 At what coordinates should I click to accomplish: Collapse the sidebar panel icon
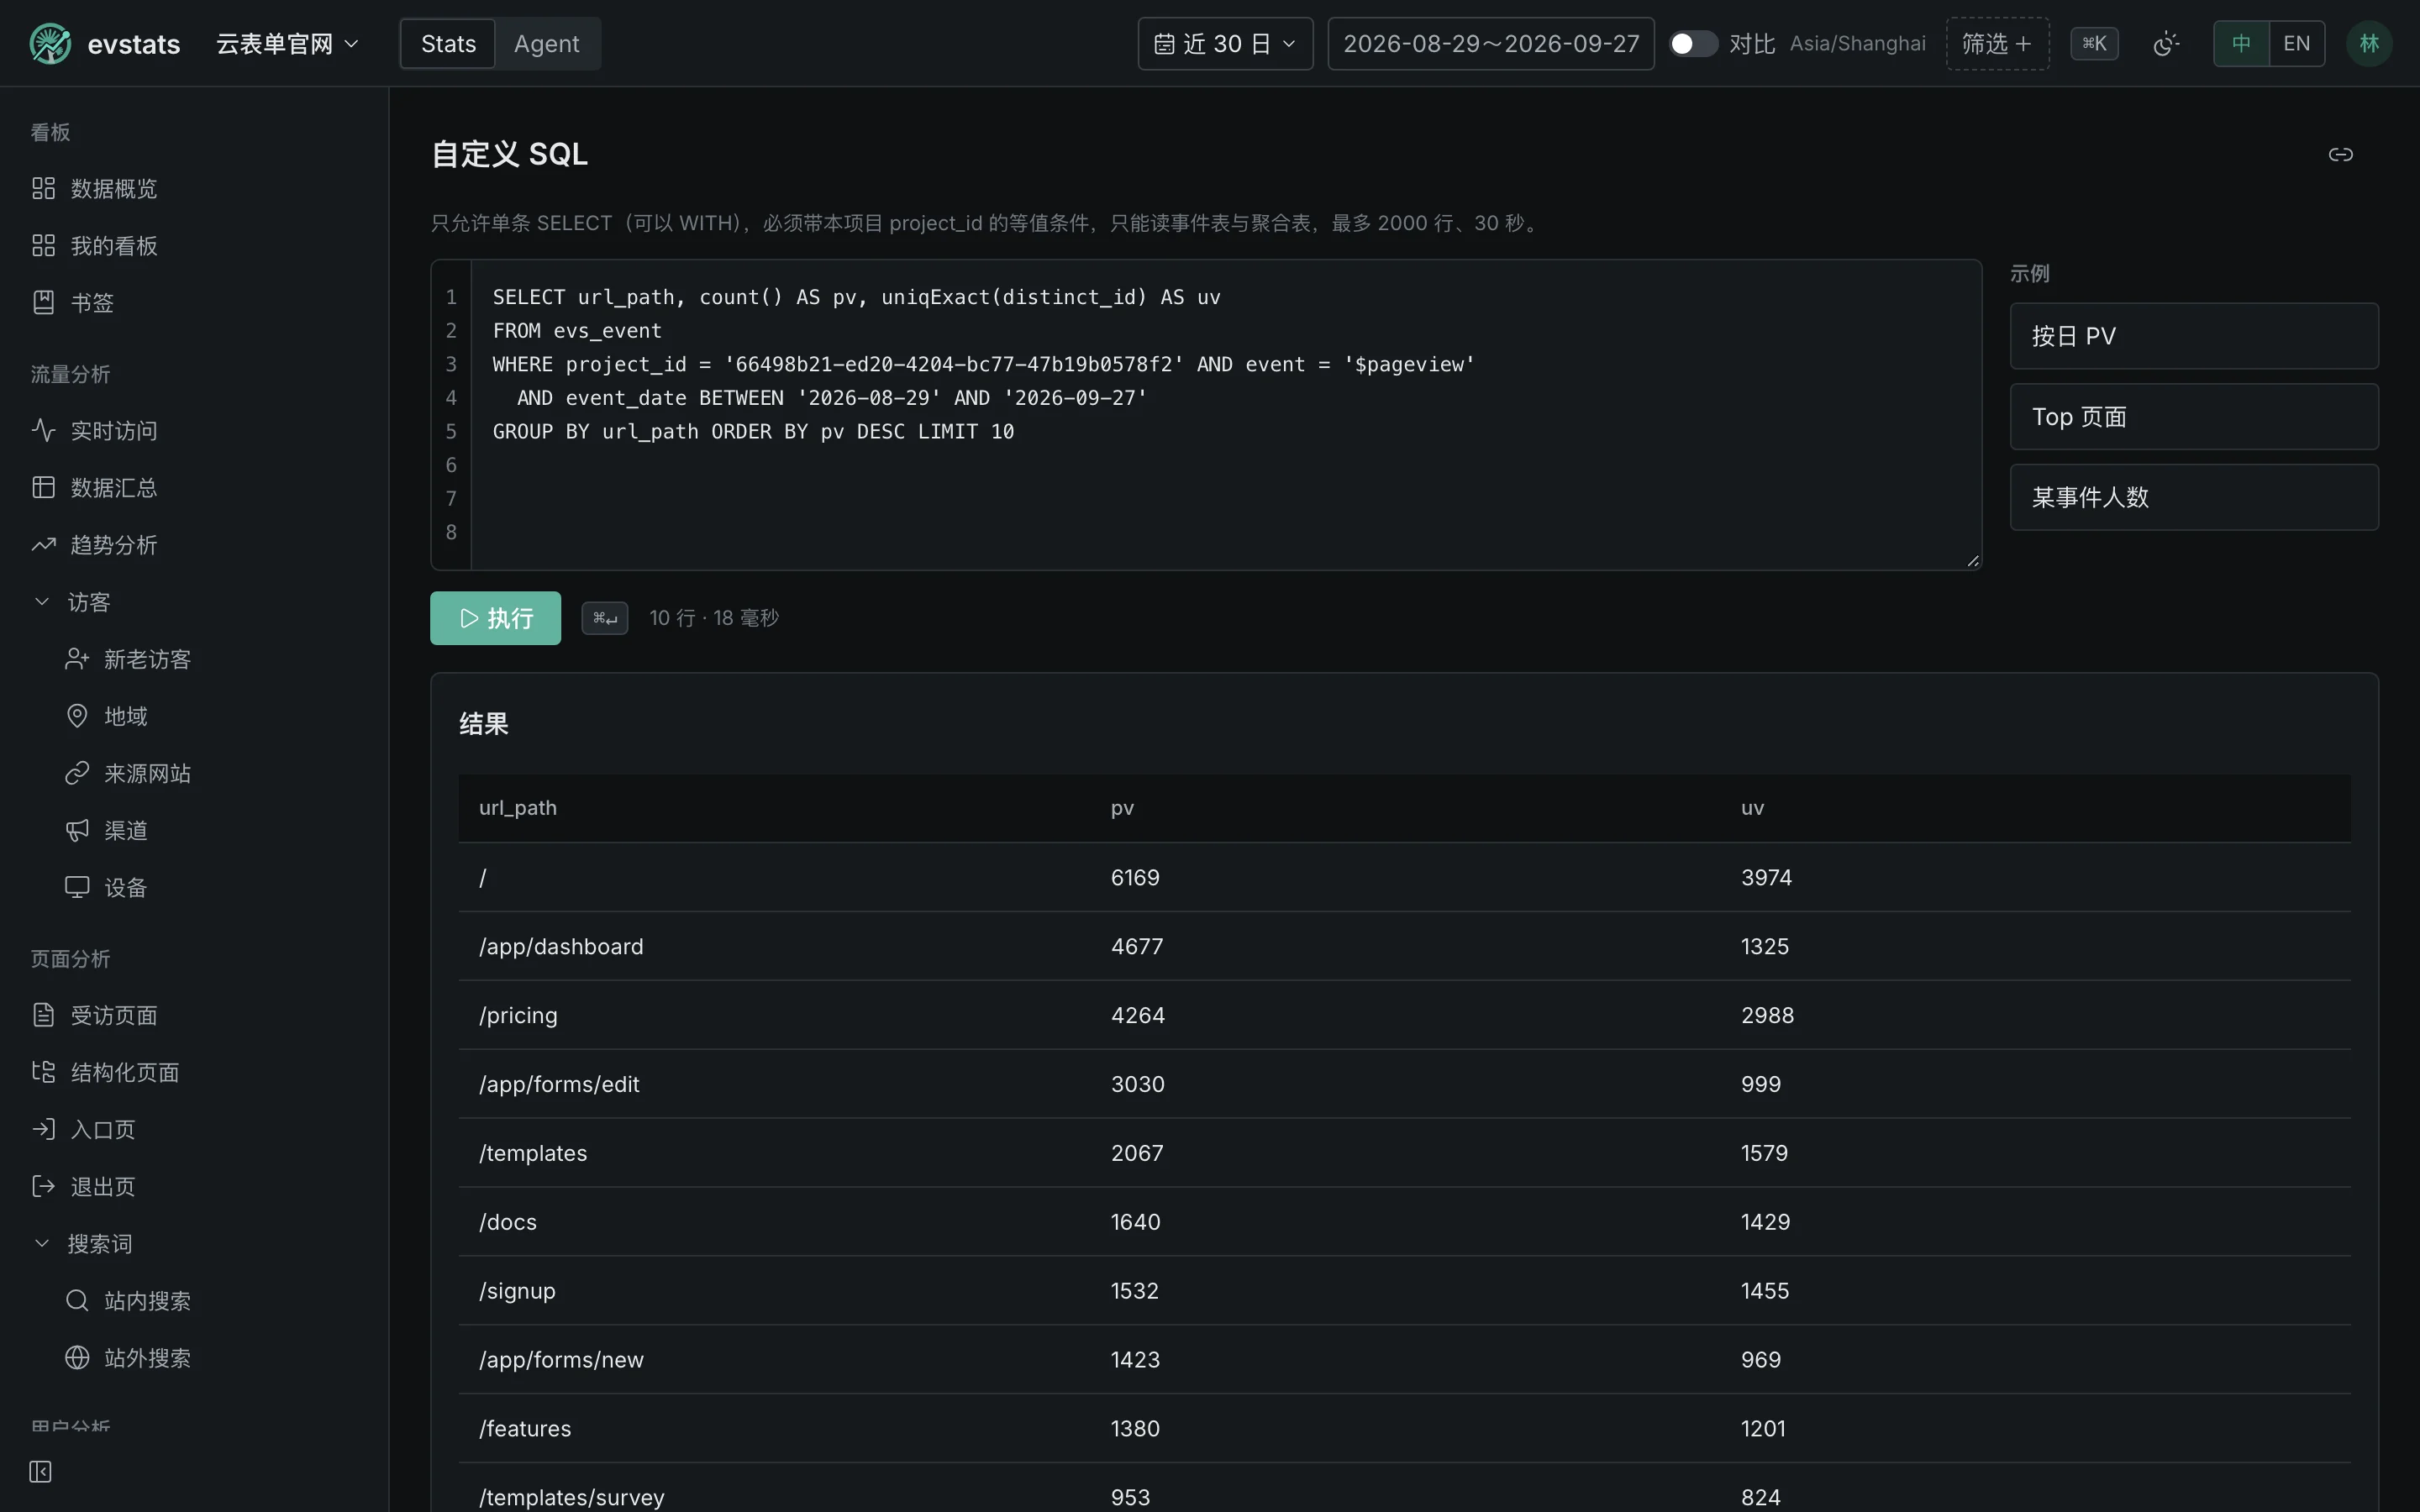[40, 1471]
